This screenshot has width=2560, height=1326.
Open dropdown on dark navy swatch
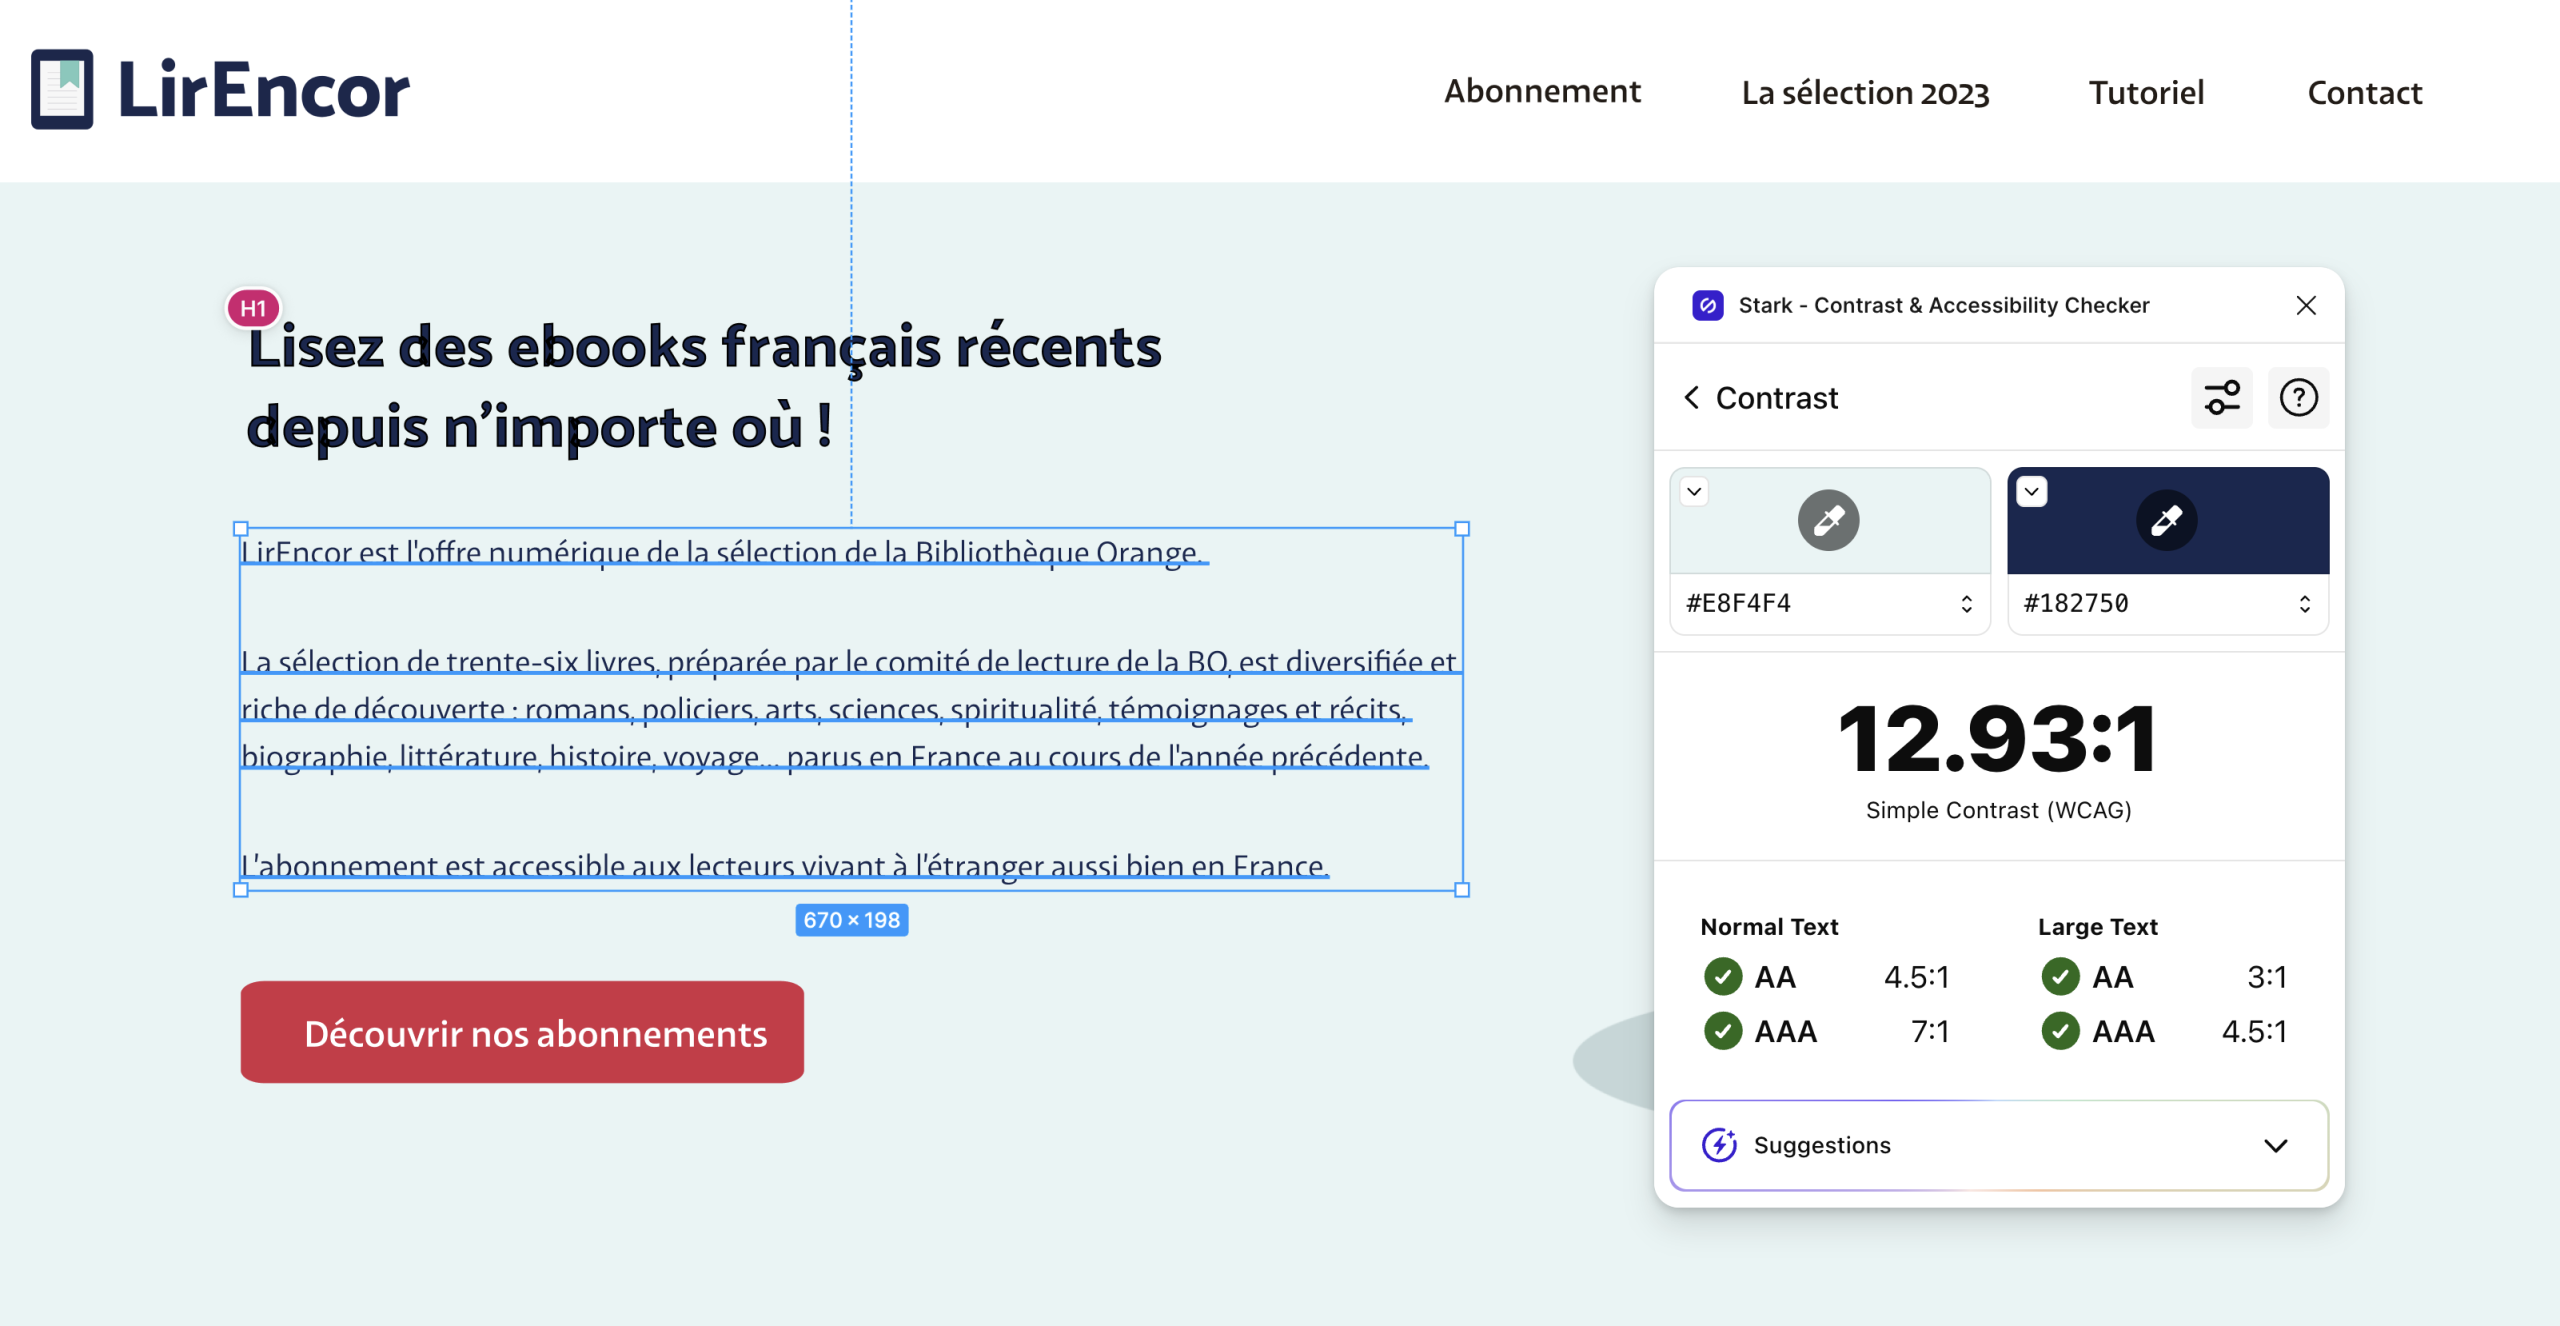(x=2031, y=491)
